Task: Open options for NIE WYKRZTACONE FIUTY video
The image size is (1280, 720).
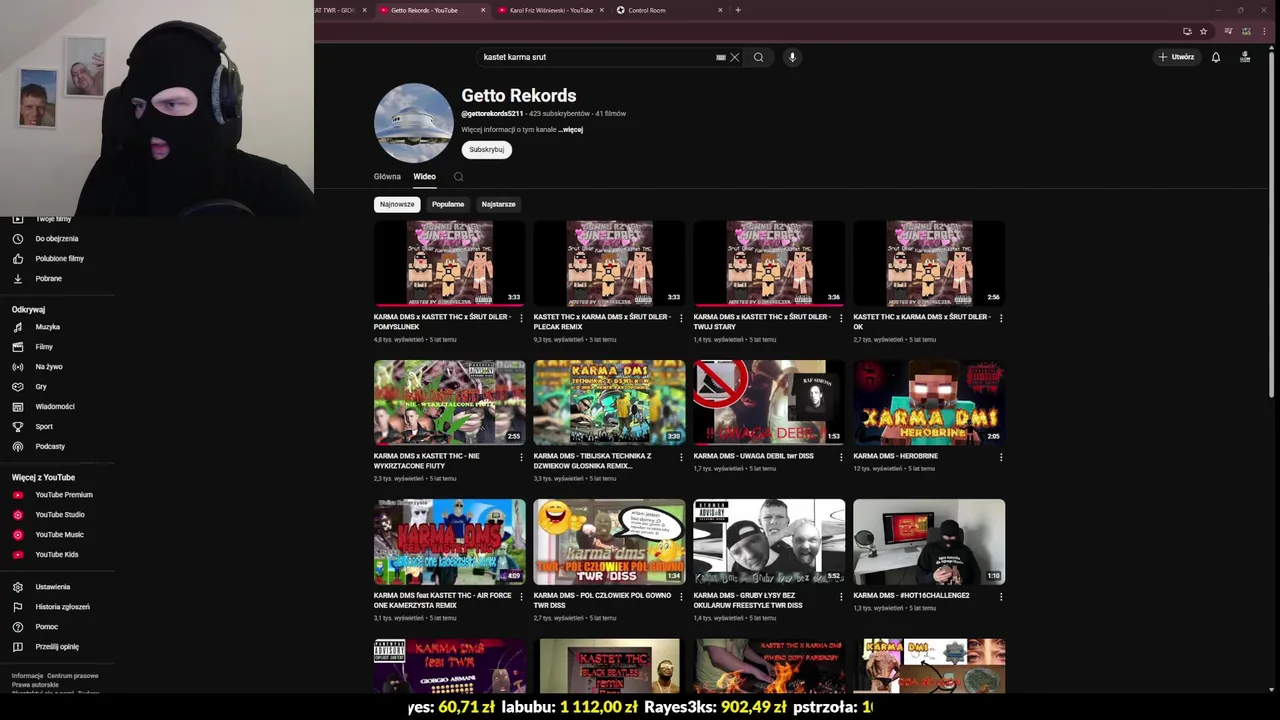Action: tap(521, 457)
